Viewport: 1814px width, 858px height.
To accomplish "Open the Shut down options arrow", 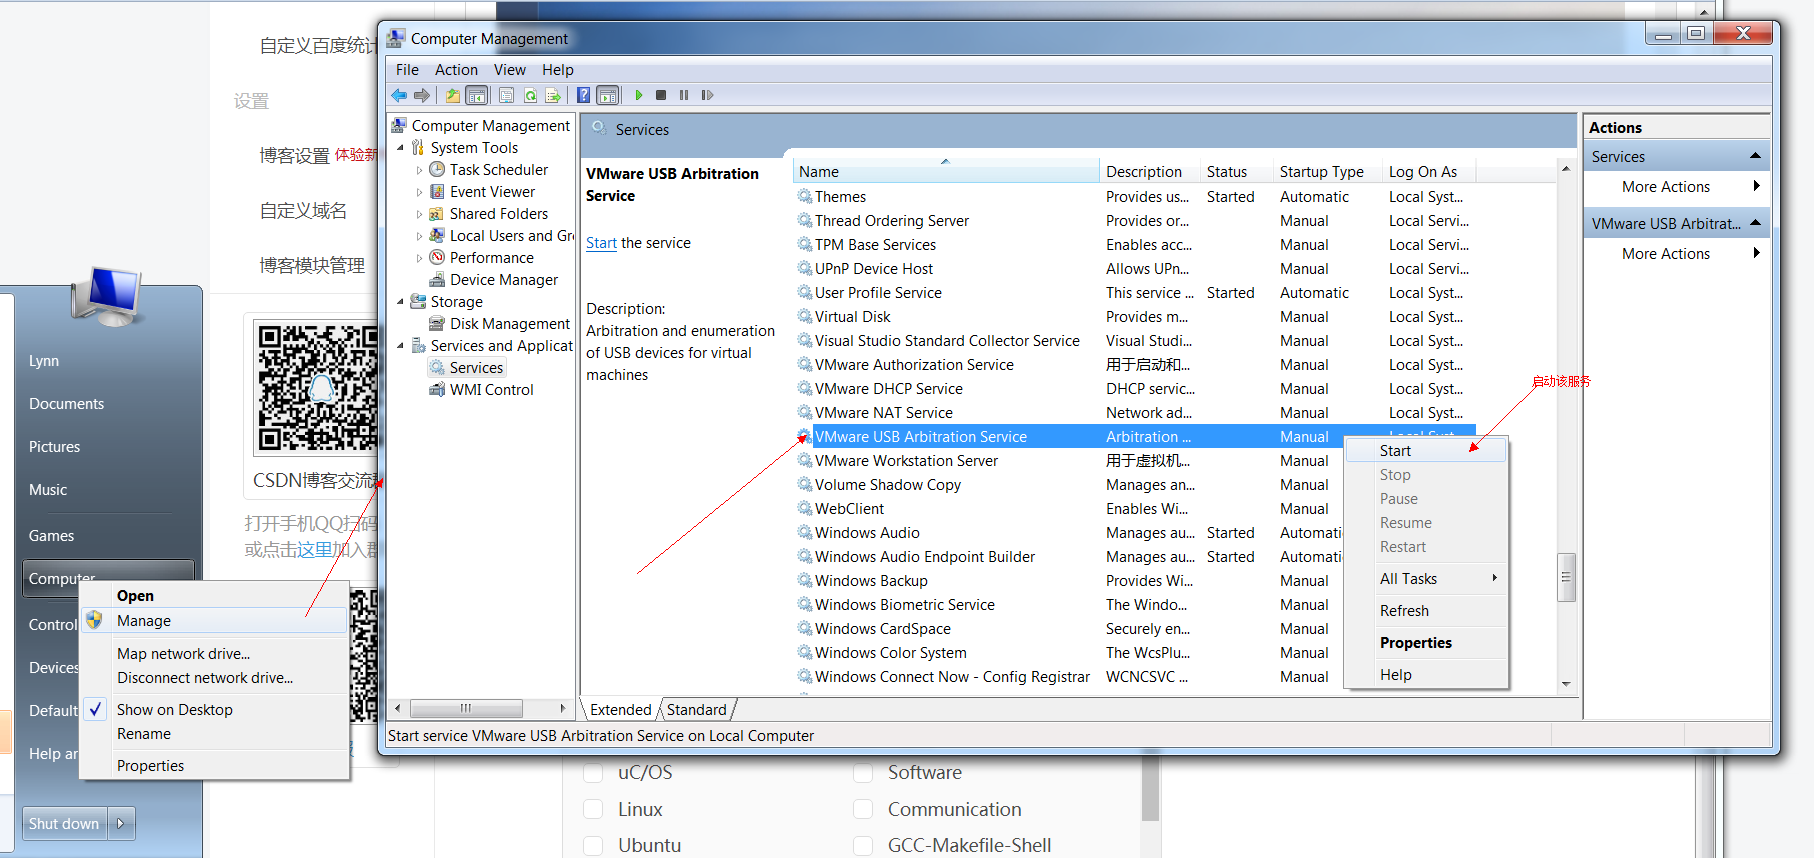I will 121,824.
